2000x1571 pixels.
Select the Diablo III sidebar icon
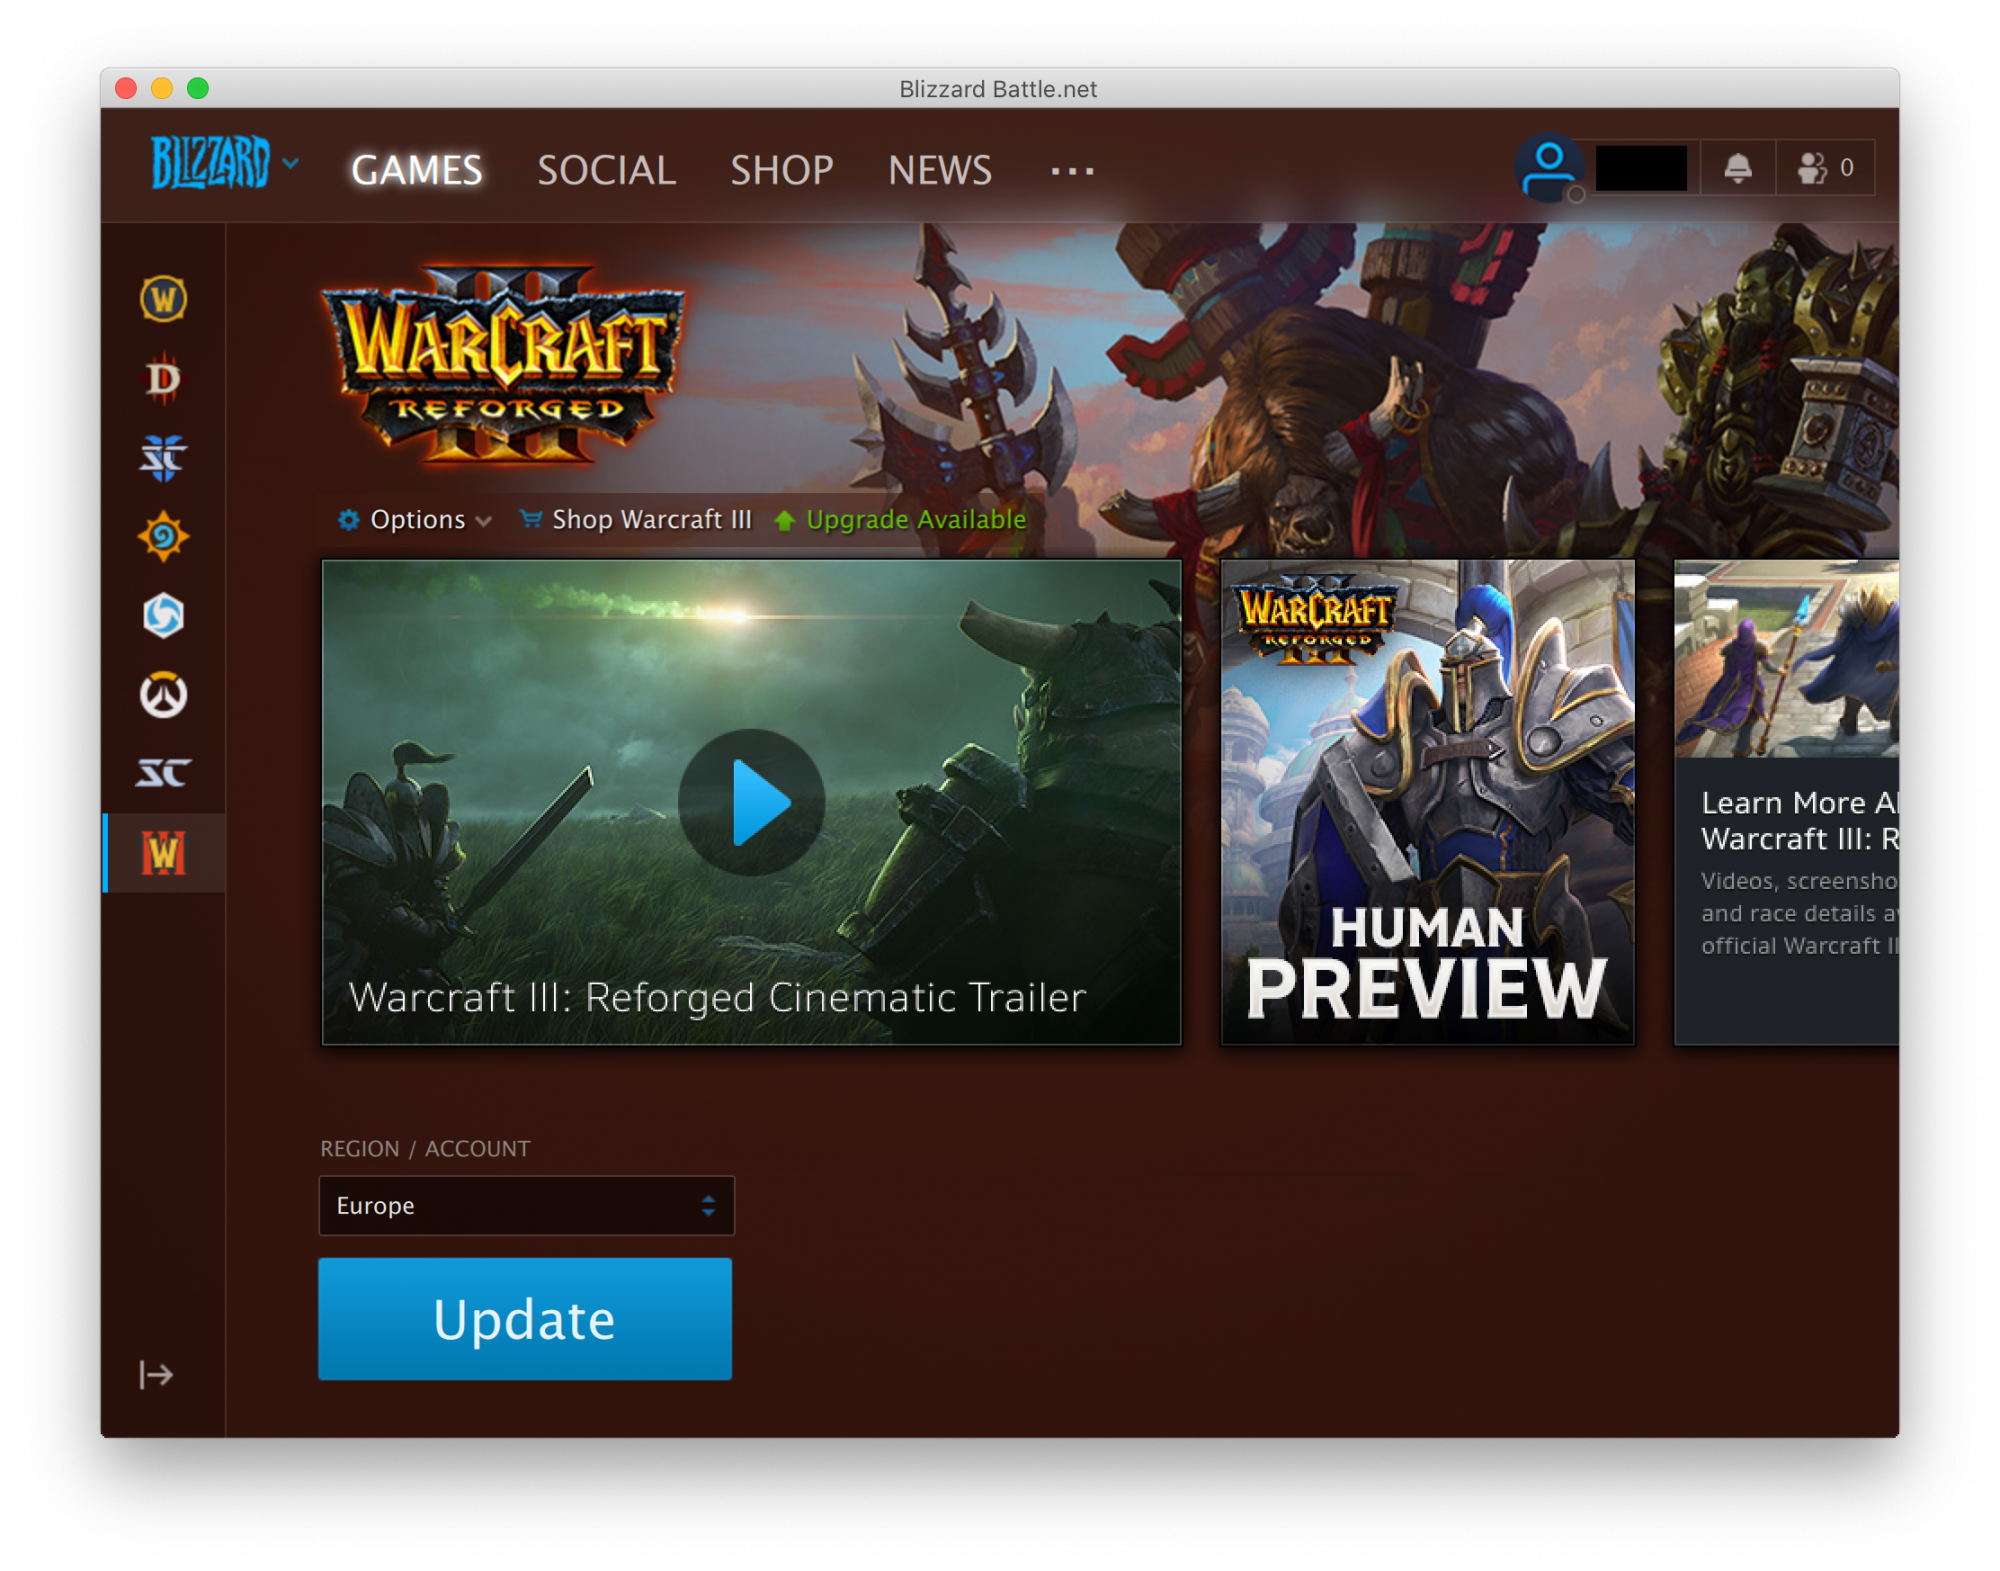click(x=163, y=379)
